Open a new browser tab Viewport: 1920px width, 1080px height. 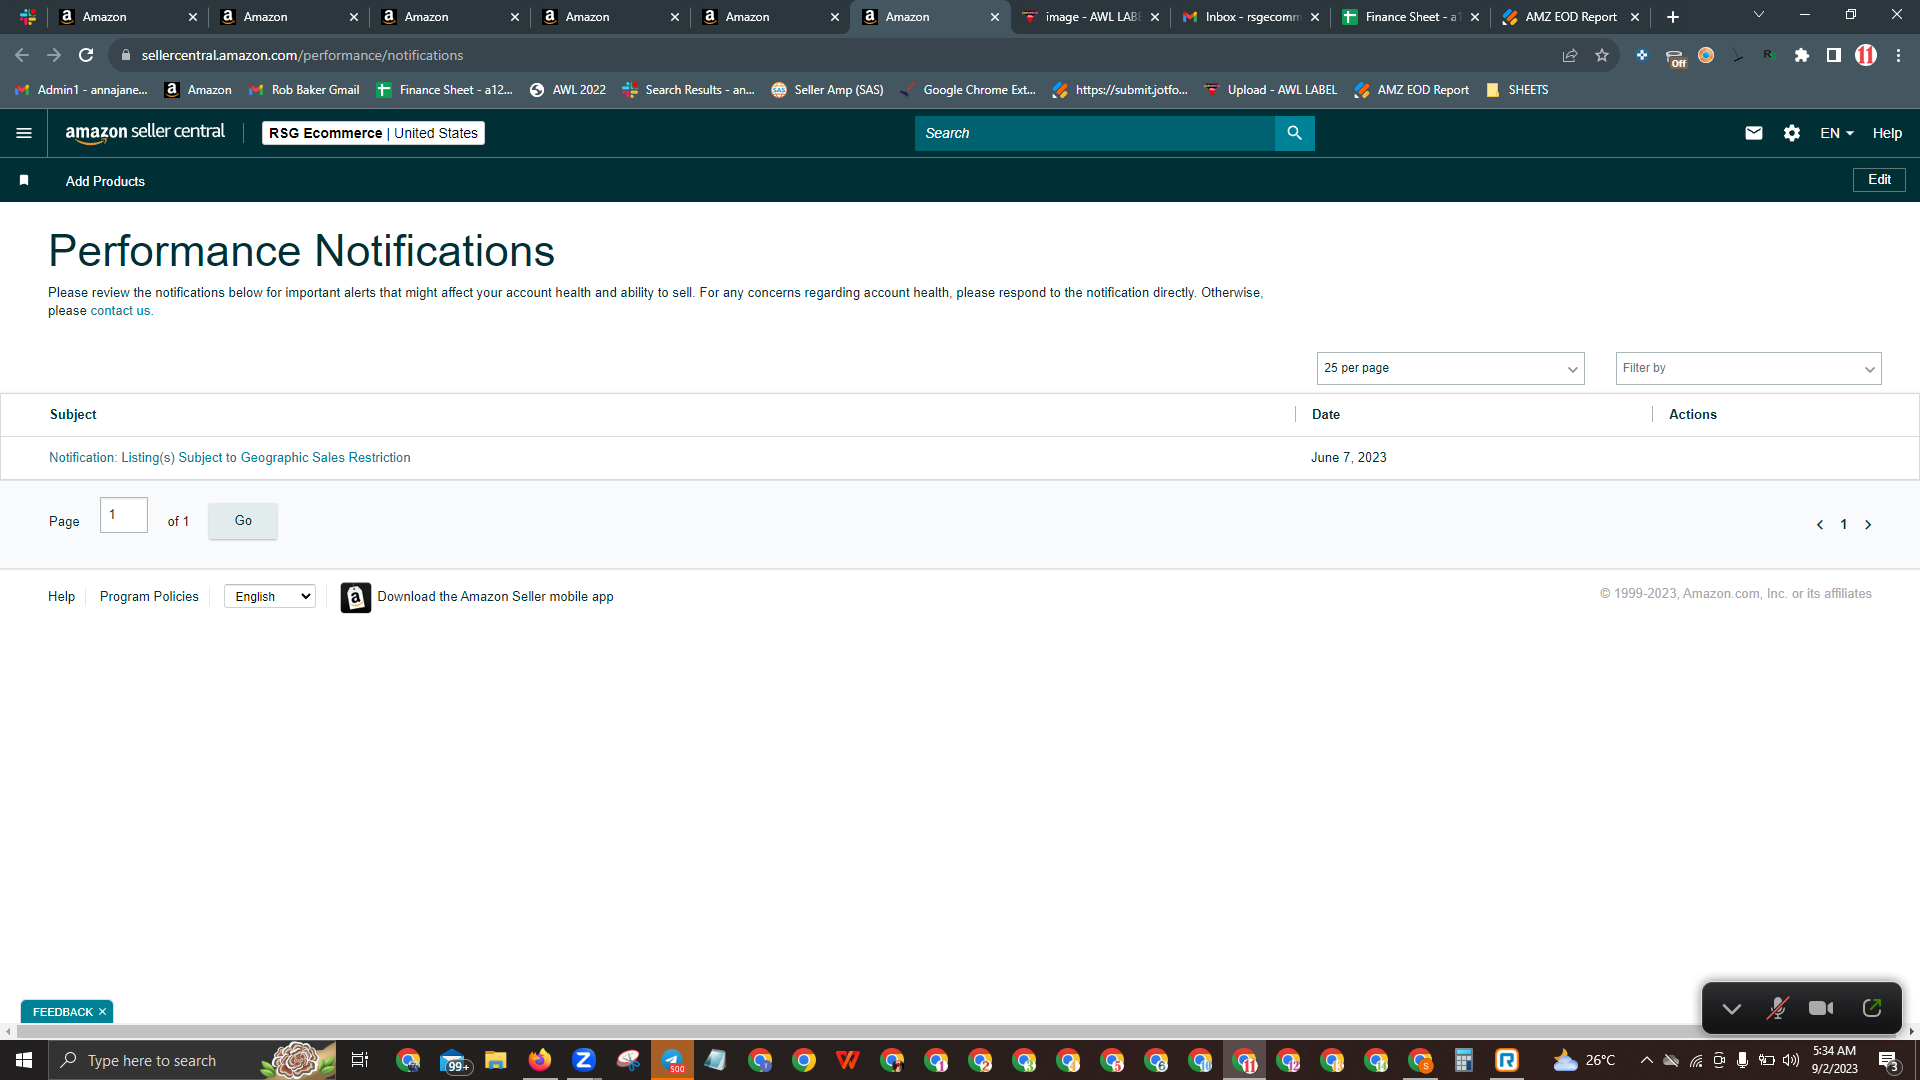coord(1673,17)
